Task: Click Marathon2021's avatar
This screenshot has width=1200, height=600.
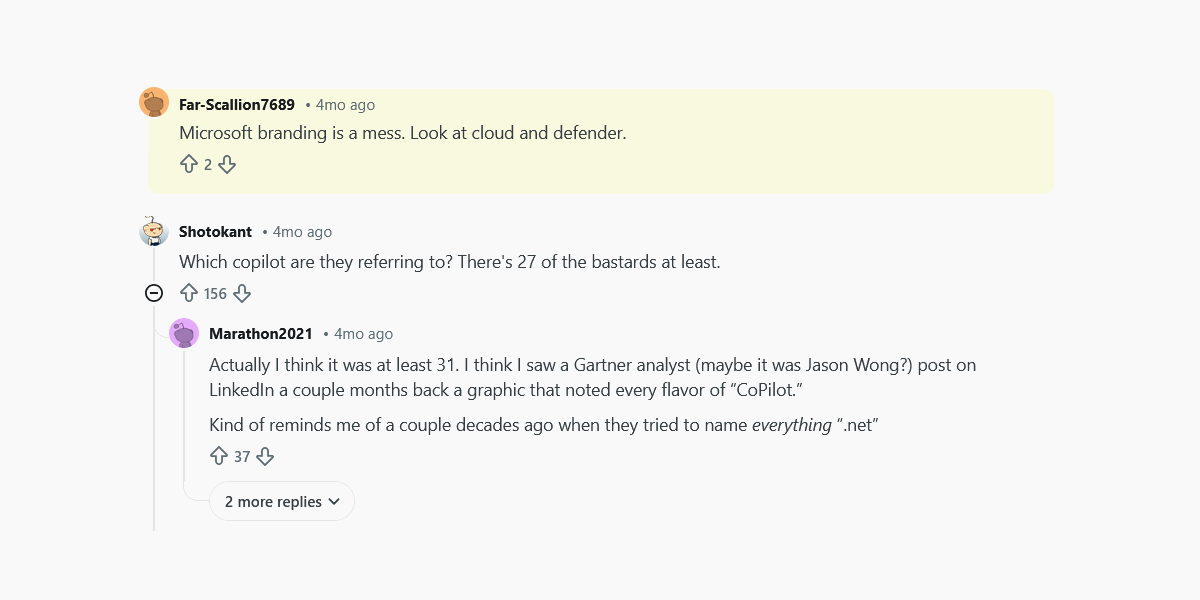Action: (185, 332)
